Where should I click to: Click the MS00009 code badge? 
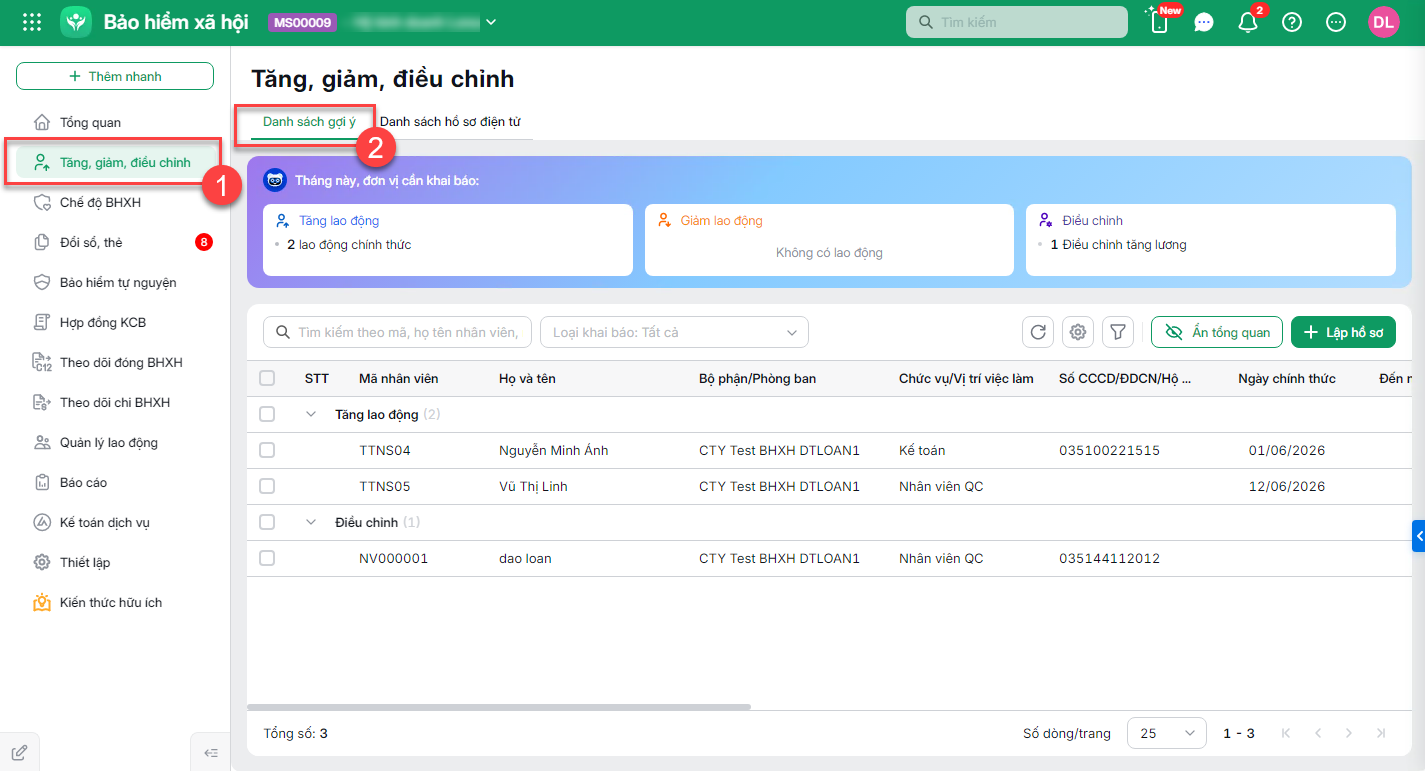coord(303,22)
